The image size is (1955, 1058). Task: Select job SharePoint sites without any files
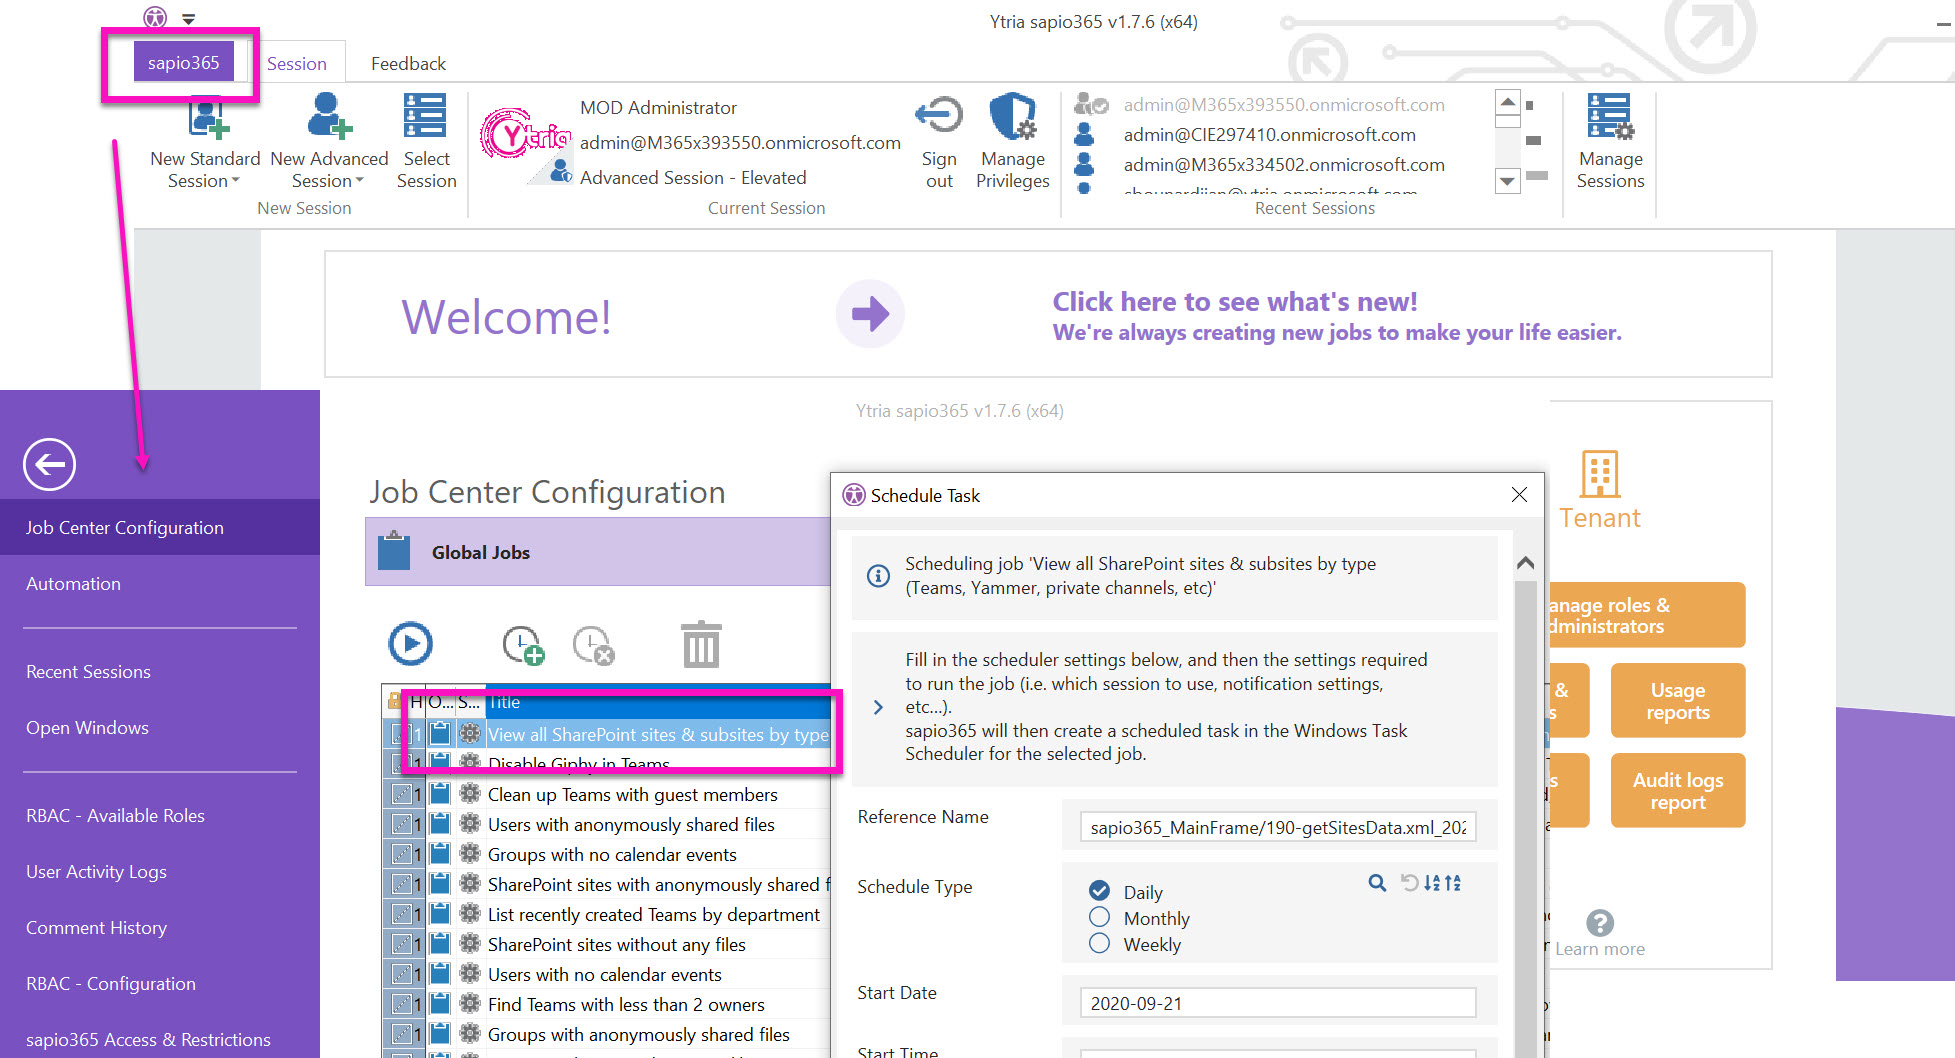[616, 944]
